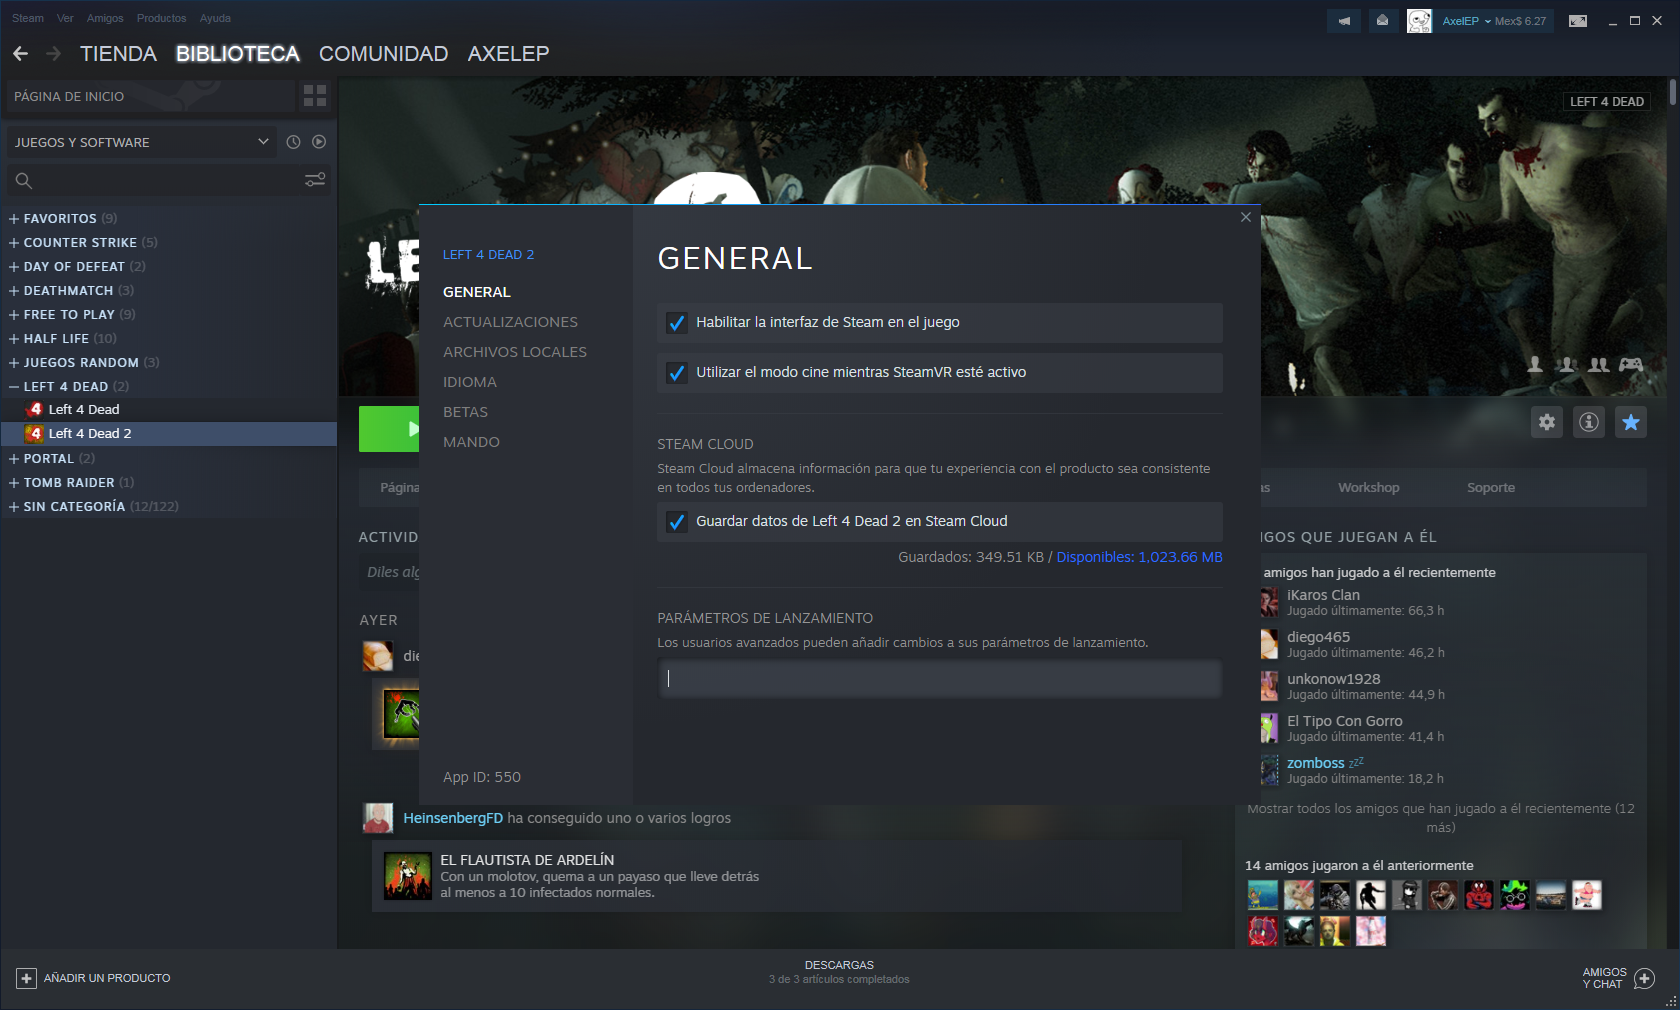Click the Disponibles cloud storage link
Image resolution: width=1680 pixels, height=1010 pixels.
[1139, 557]
